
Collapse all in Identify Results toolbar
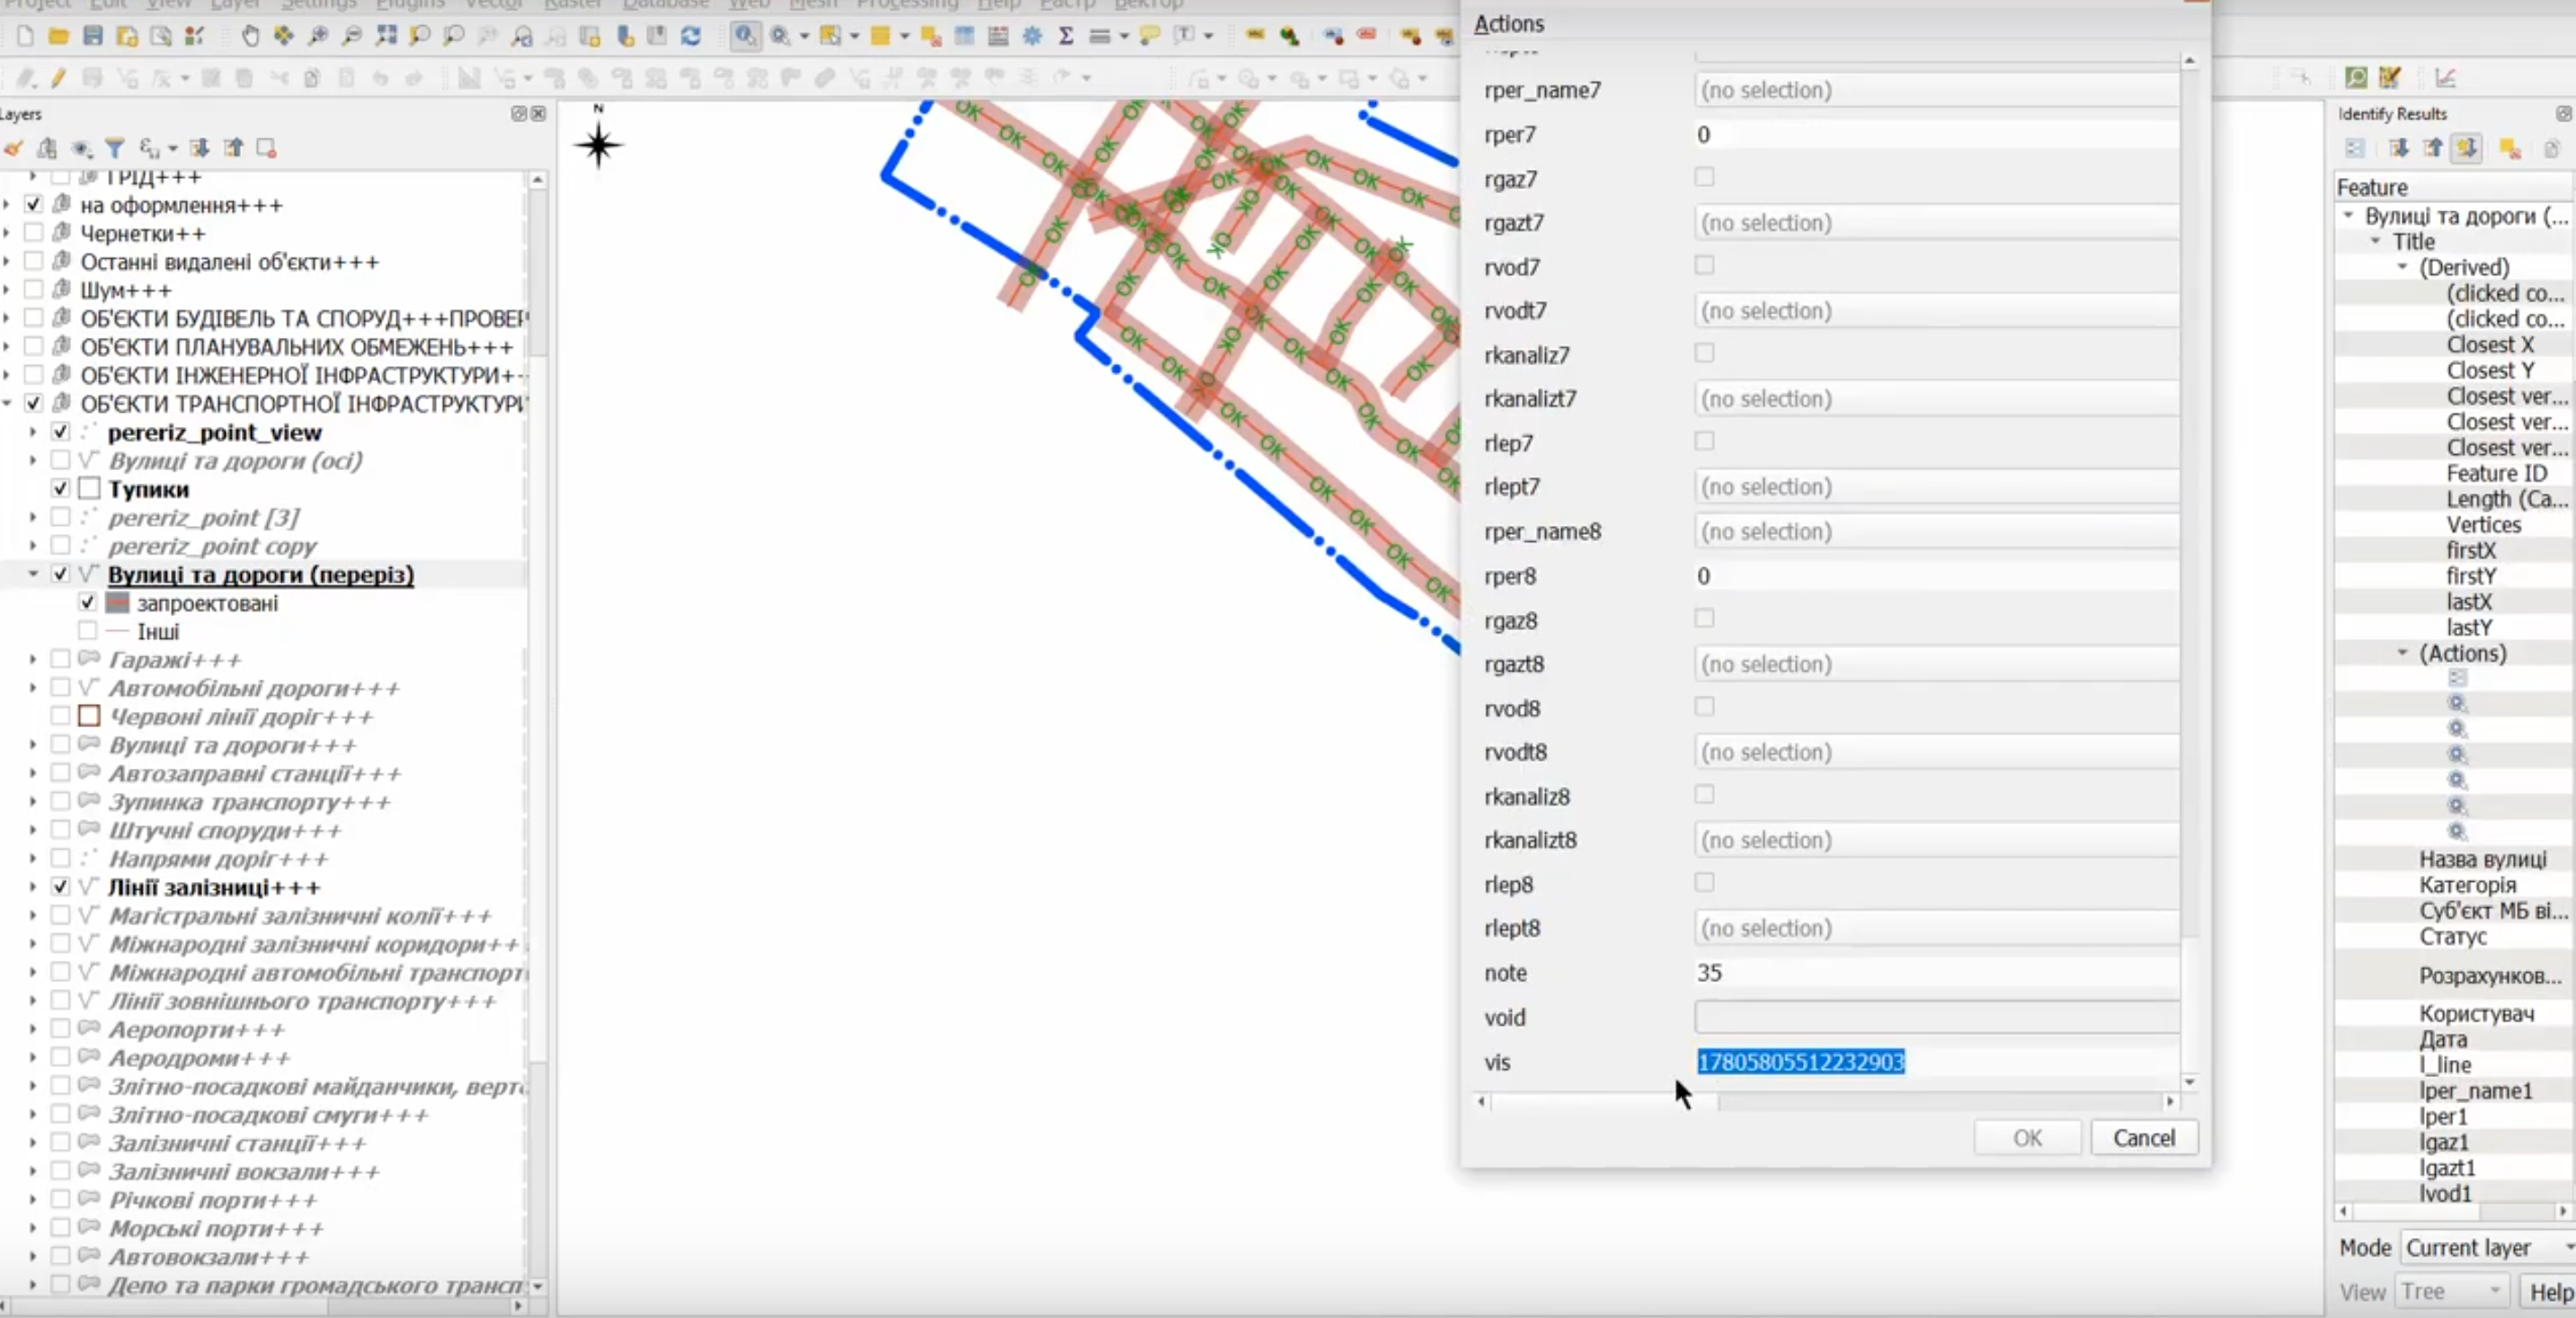pos(2432,149)
